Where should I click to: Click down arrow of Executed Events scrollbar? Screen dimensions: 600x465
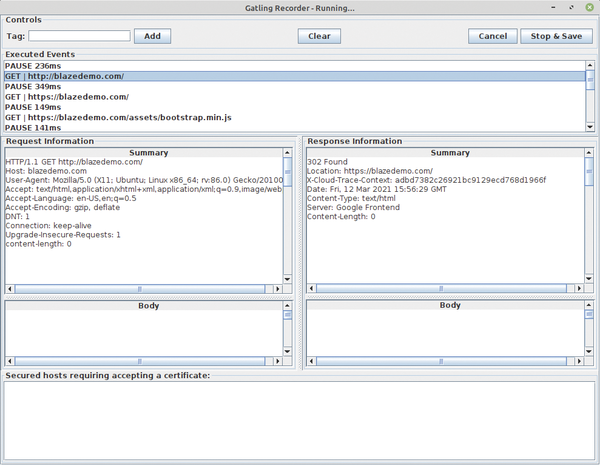coord(590,127)
